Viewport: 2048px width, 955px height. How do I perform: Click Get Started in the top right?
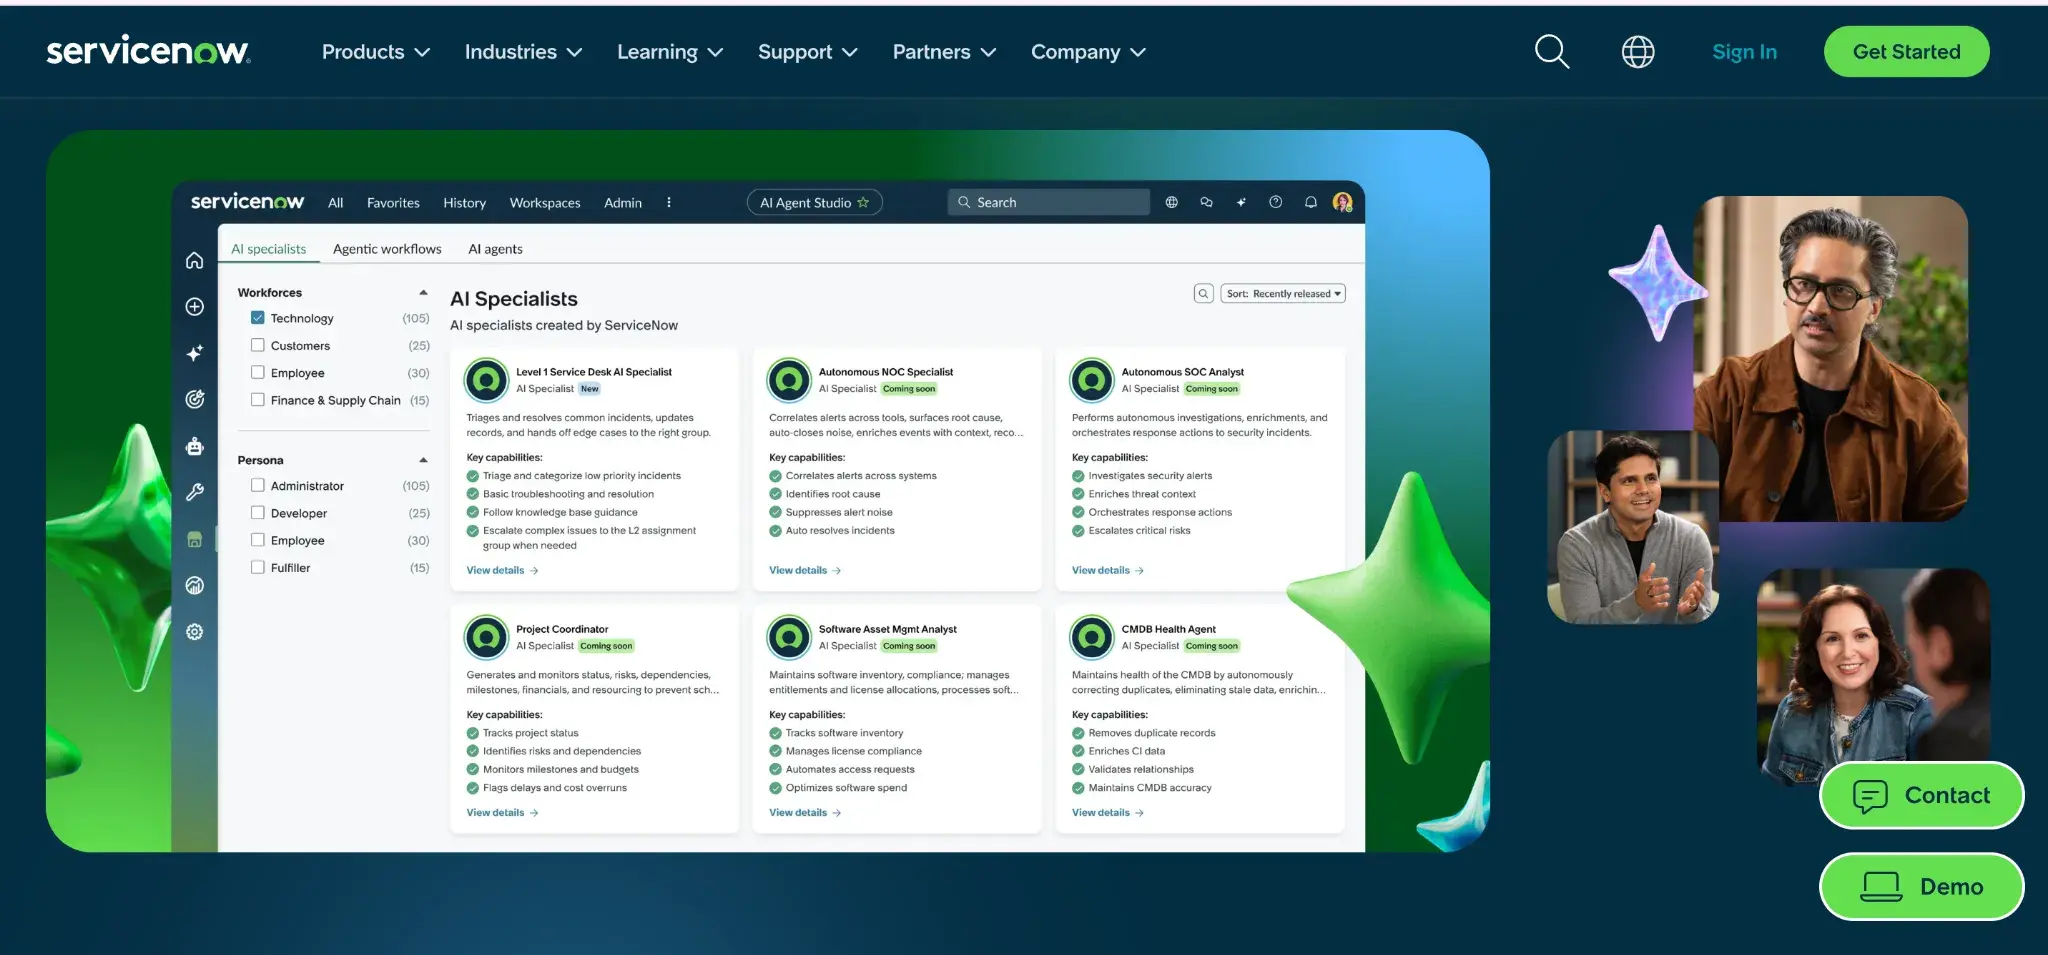coord(1905,51)
